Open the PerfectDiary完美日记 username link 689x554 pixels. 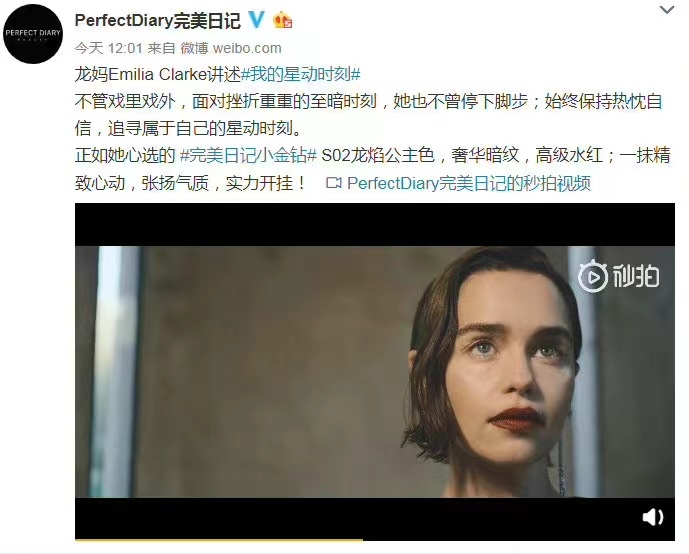pyautogui.click(x=158, y=21)
